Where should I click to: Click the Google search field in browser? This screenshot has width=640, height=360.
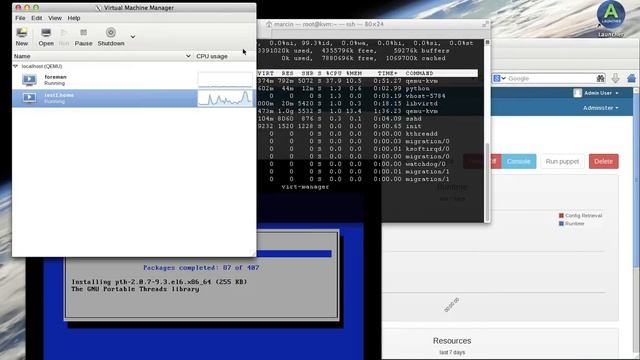pyautogui.click(x=551, y=78)
